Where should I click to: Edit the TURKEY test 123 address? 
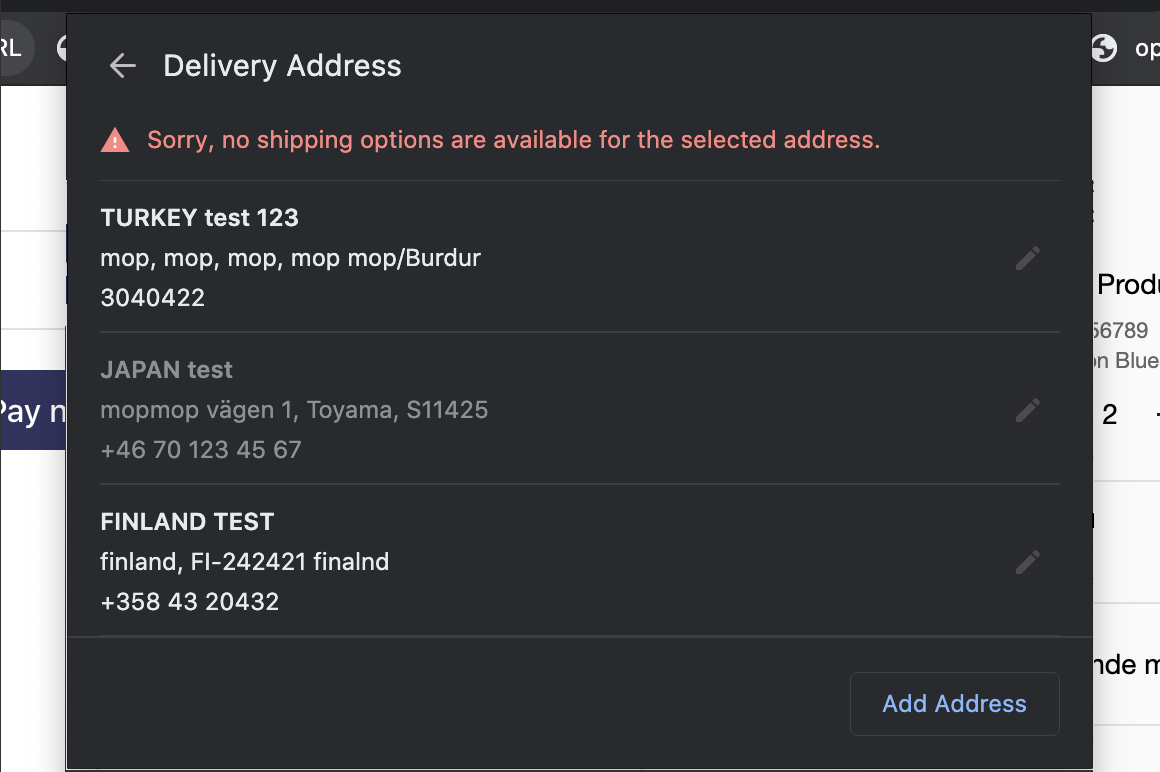tap(1027, 258)
